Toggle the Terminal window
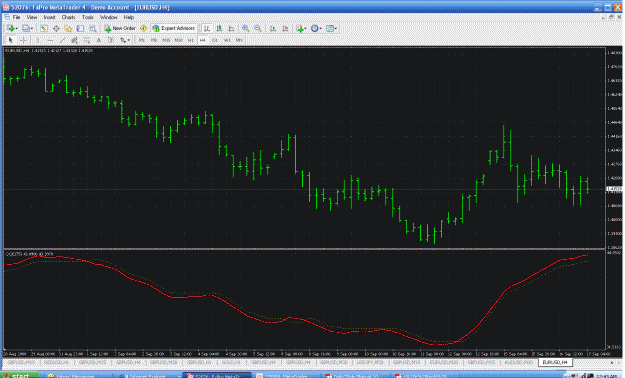Screen dimensions: 625x378 click(x=81, y=28)
